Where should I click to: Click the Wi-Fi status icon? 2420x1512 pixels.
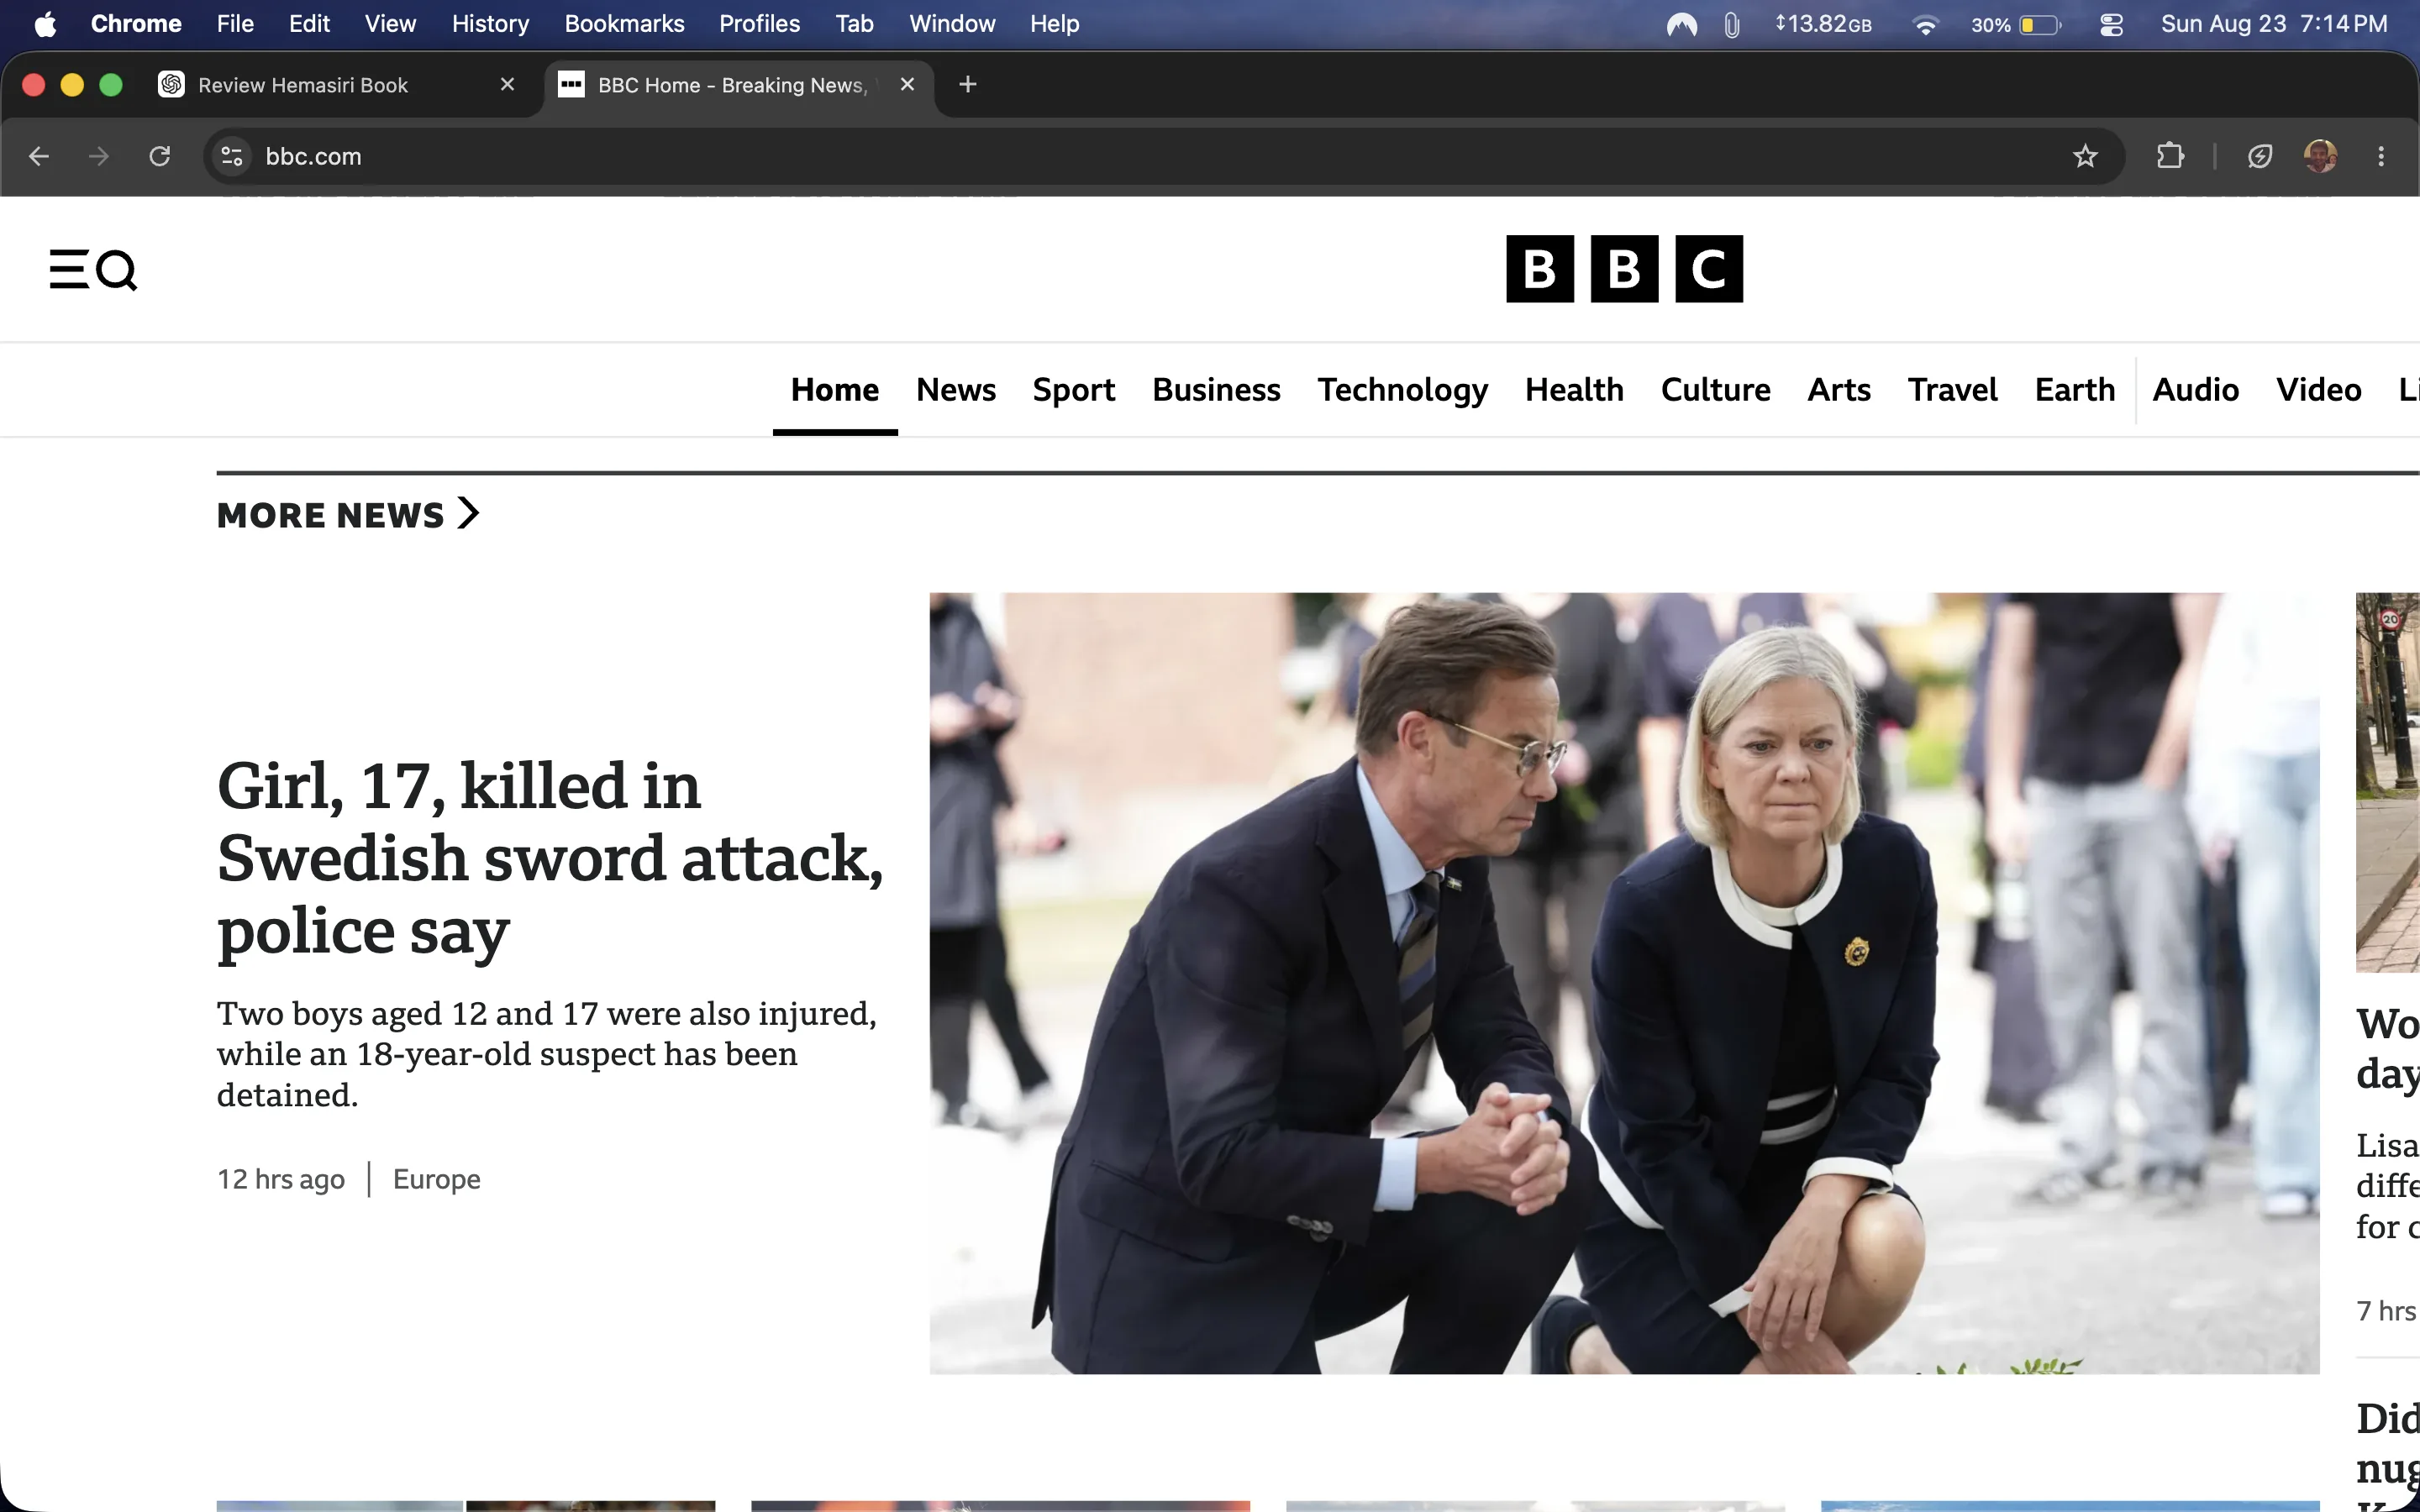pos(1925,25)
